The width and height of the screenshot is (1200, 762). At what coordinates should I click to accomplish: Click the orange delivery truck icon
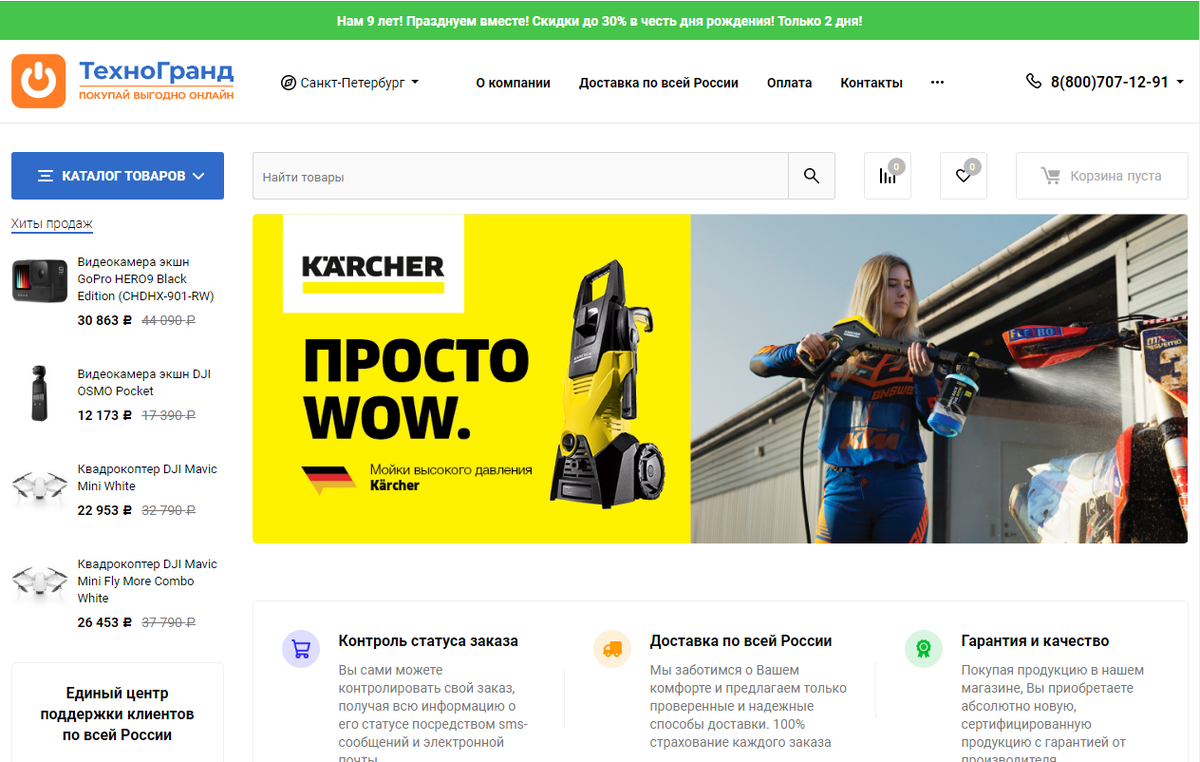click(611, 649)
